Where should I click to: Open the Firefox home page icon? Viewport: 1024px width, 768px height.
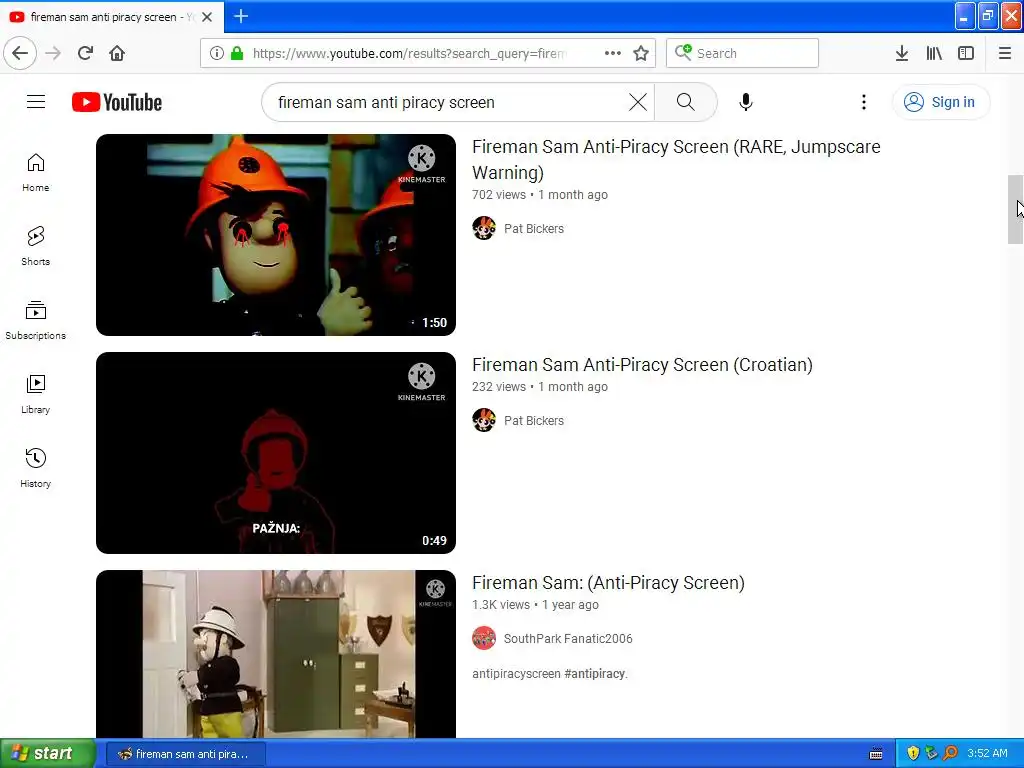point(117,53)
